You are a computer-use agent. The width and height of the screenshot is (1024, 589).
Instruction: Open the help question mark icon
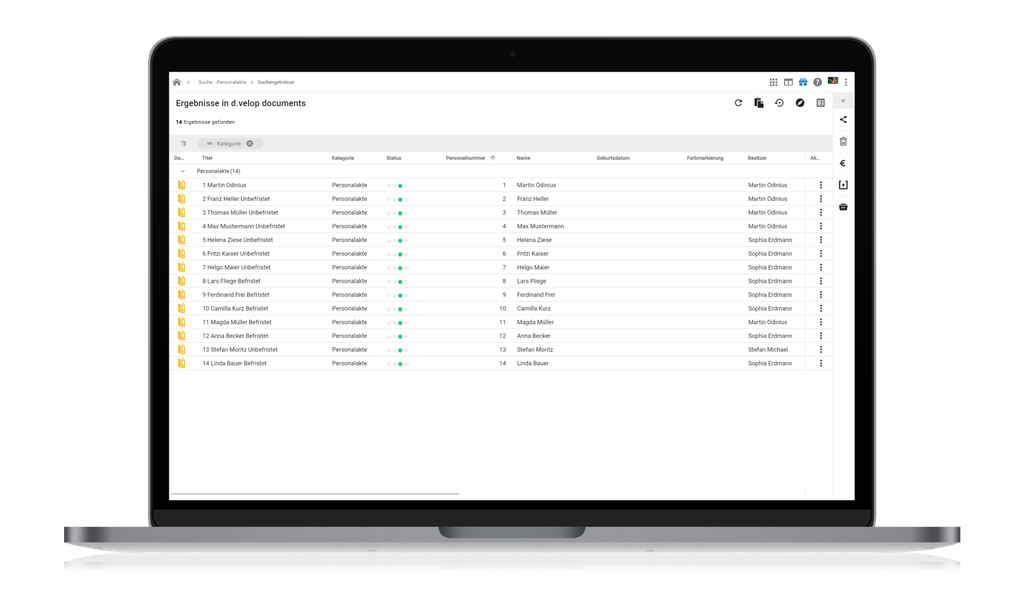coord(817,82)
